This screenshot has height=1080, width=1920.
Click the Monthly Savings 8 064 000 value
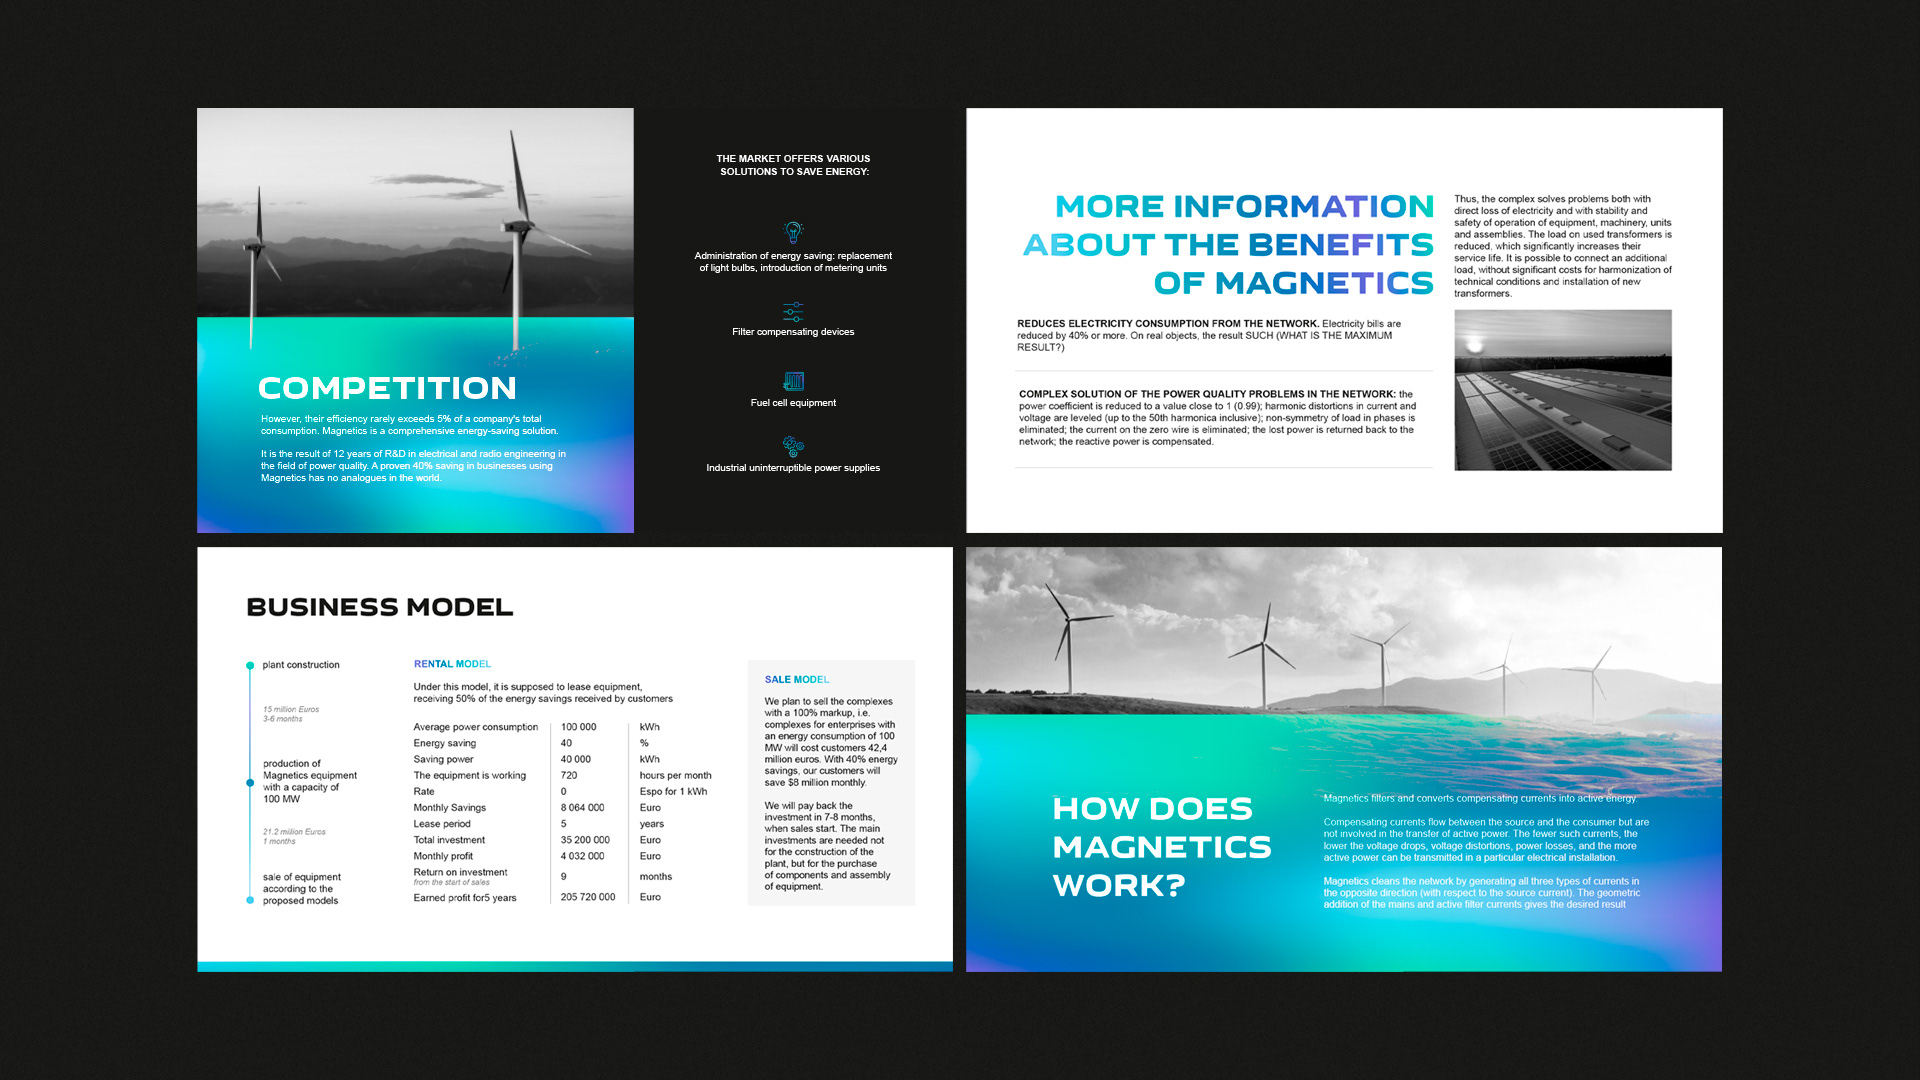pos(582,808)
